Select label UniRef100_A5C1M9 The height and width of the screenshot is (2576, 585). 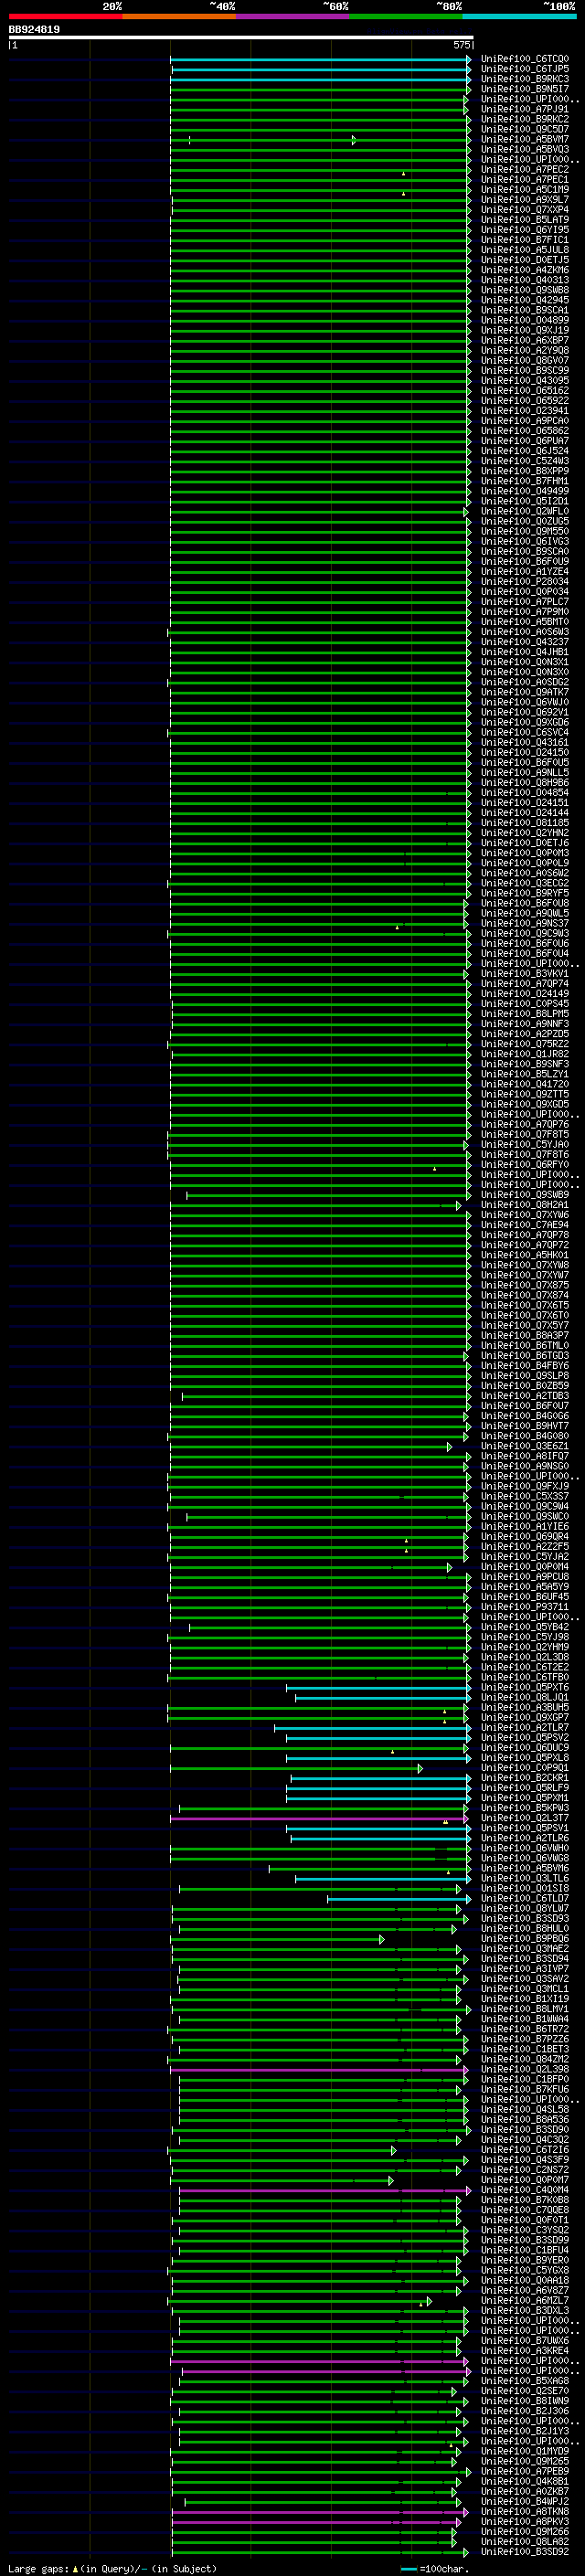click(525, 190)
